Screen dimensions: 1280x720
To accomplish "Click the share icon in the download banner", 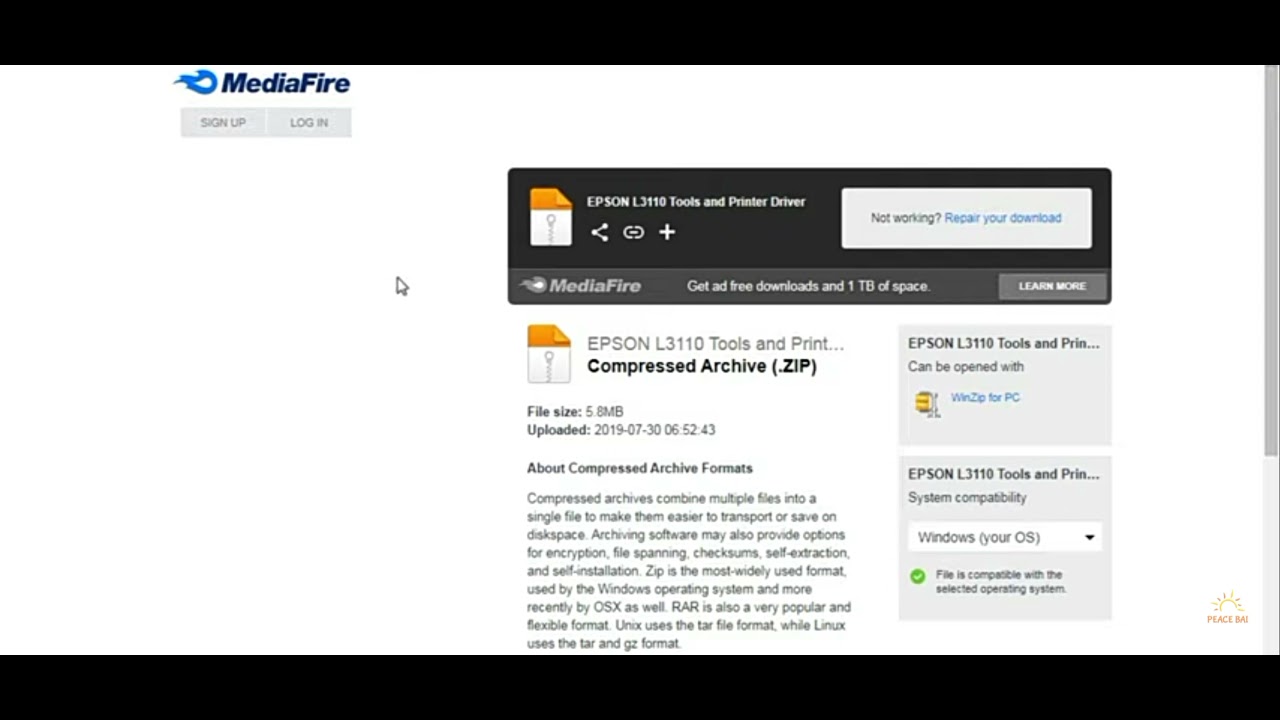I will tap(599, 232).
